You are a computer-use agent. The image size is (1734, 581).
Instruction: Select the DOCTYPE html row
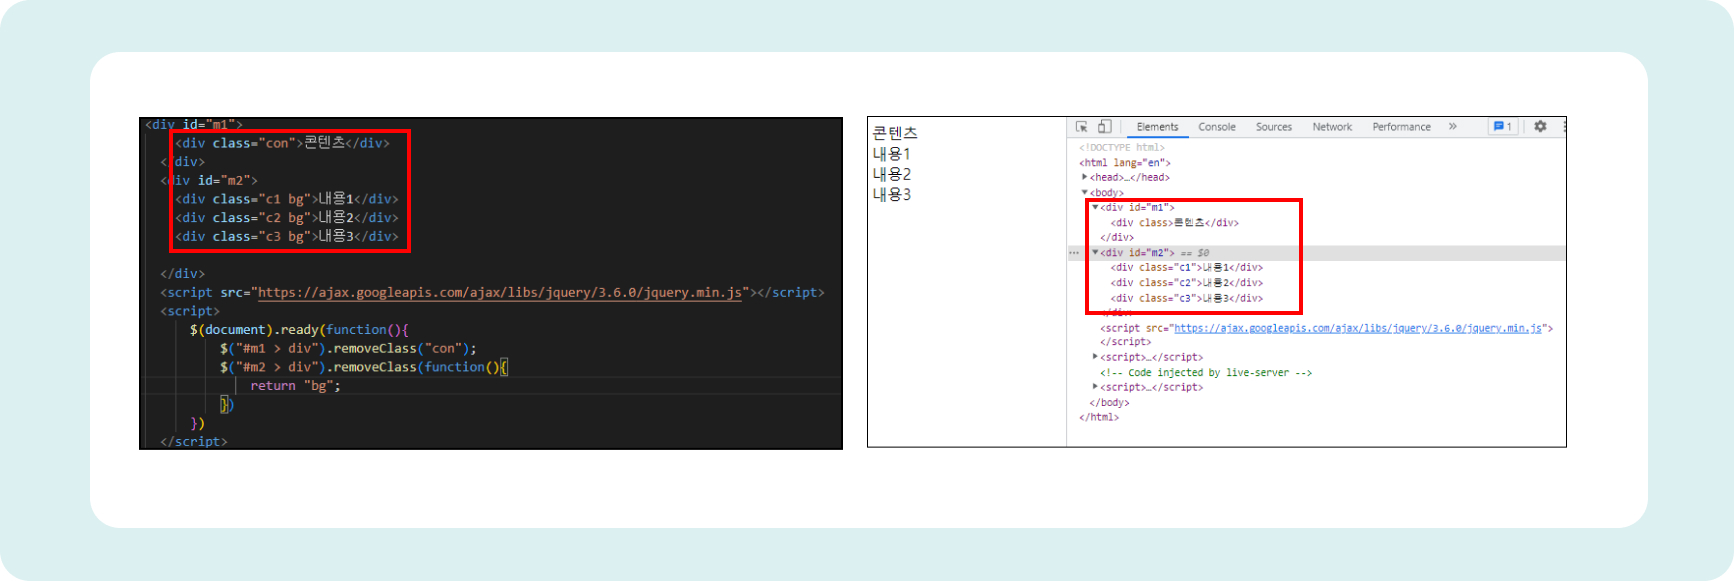pos(1122,147)
